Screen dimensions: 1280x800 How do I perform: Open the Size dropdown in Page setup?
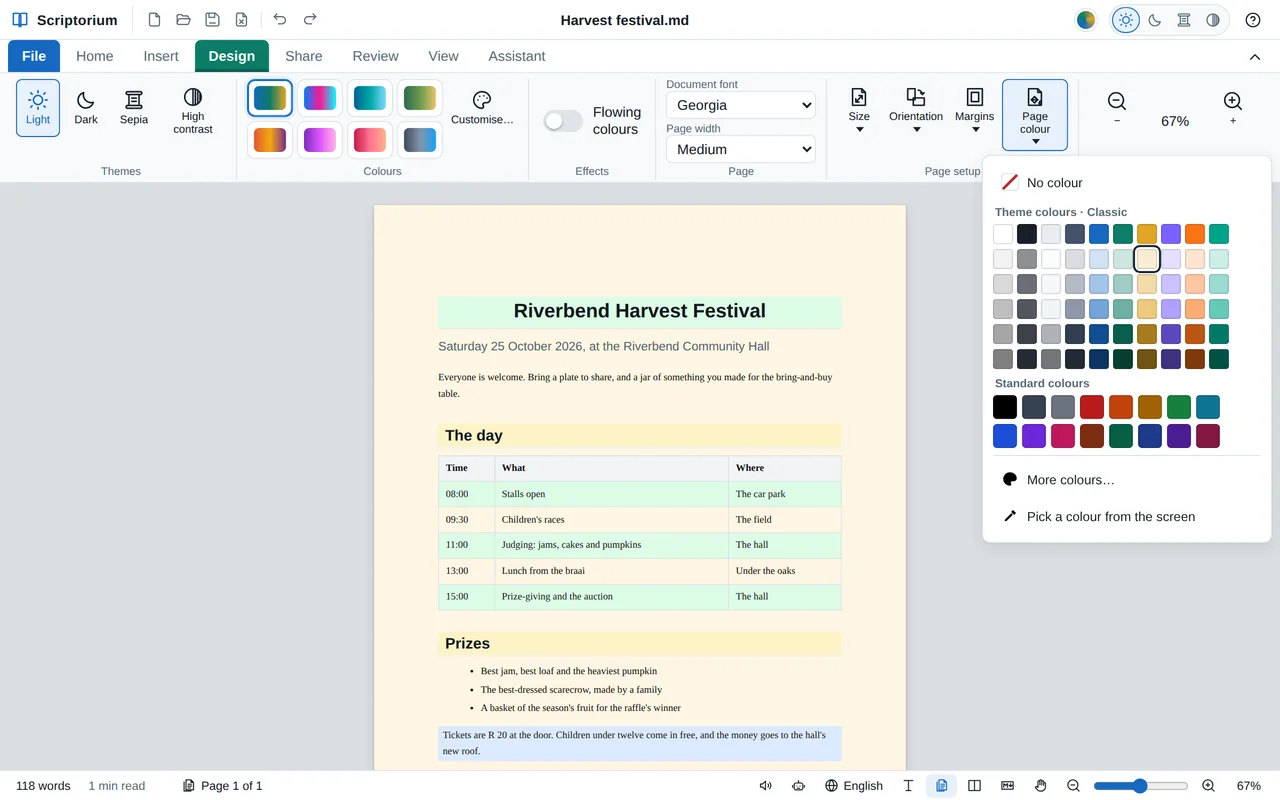coord(859,110)
